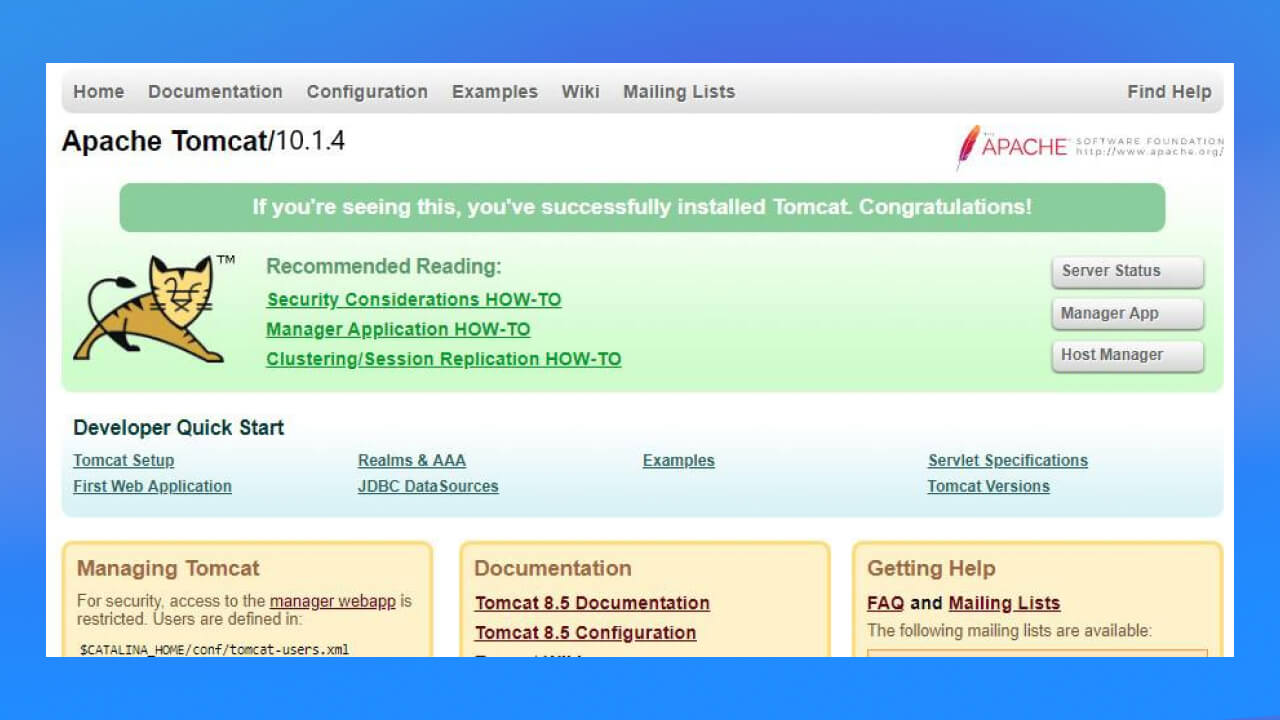
Task: Open the Wiki navigation item
Action: pos(581,92)
